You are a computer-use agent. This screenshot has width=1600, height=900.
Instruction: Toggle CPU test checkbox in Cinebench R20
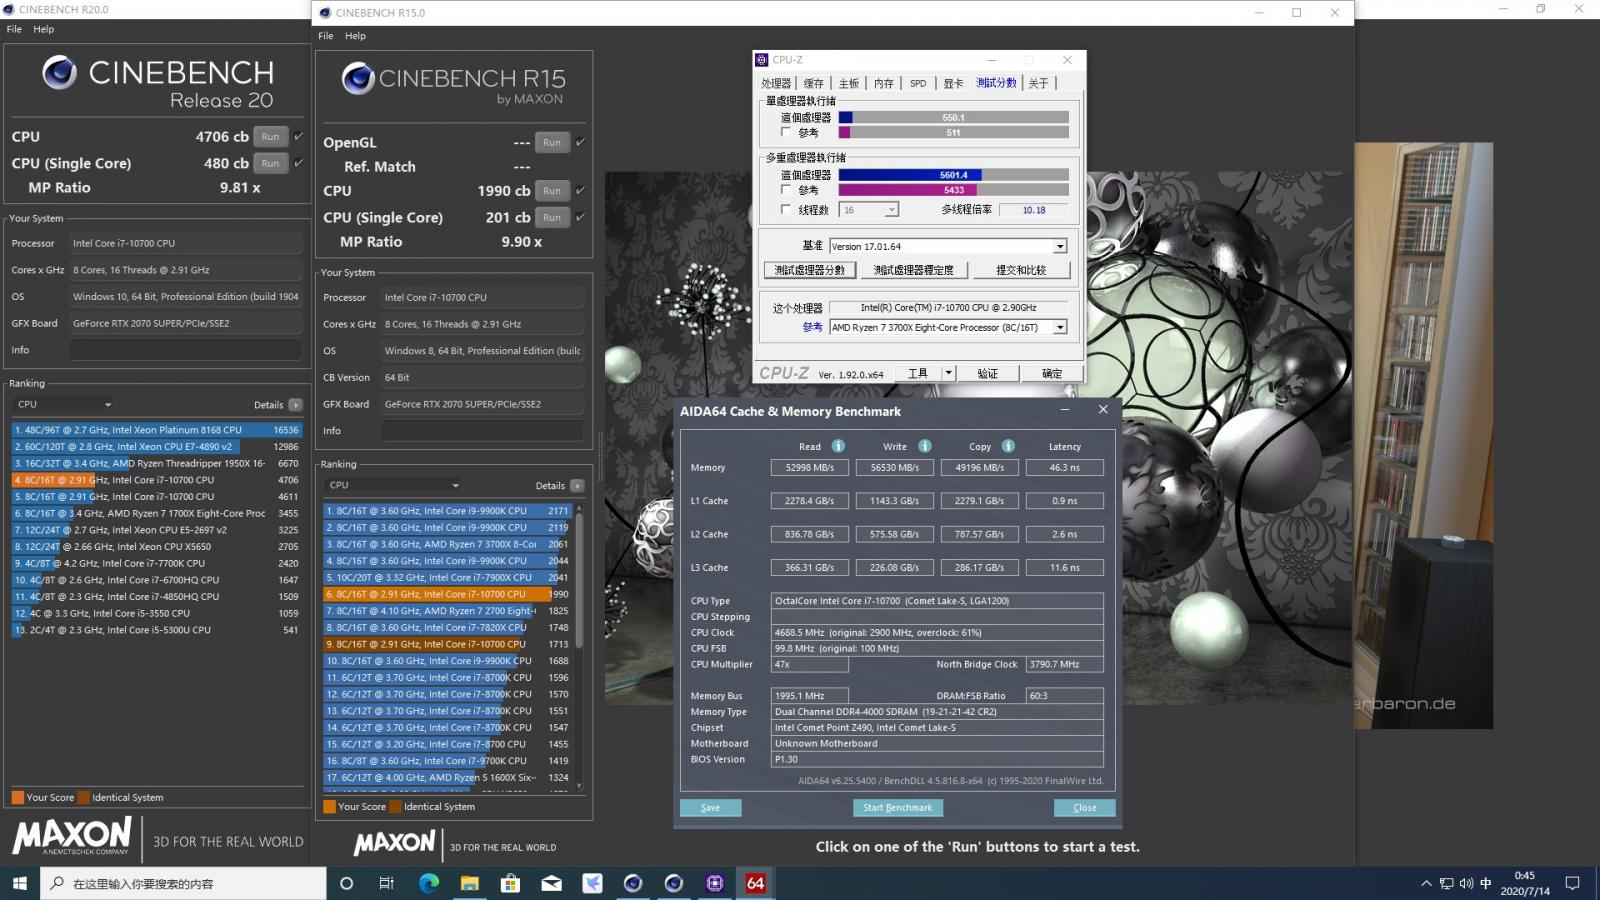coord(298,136)
